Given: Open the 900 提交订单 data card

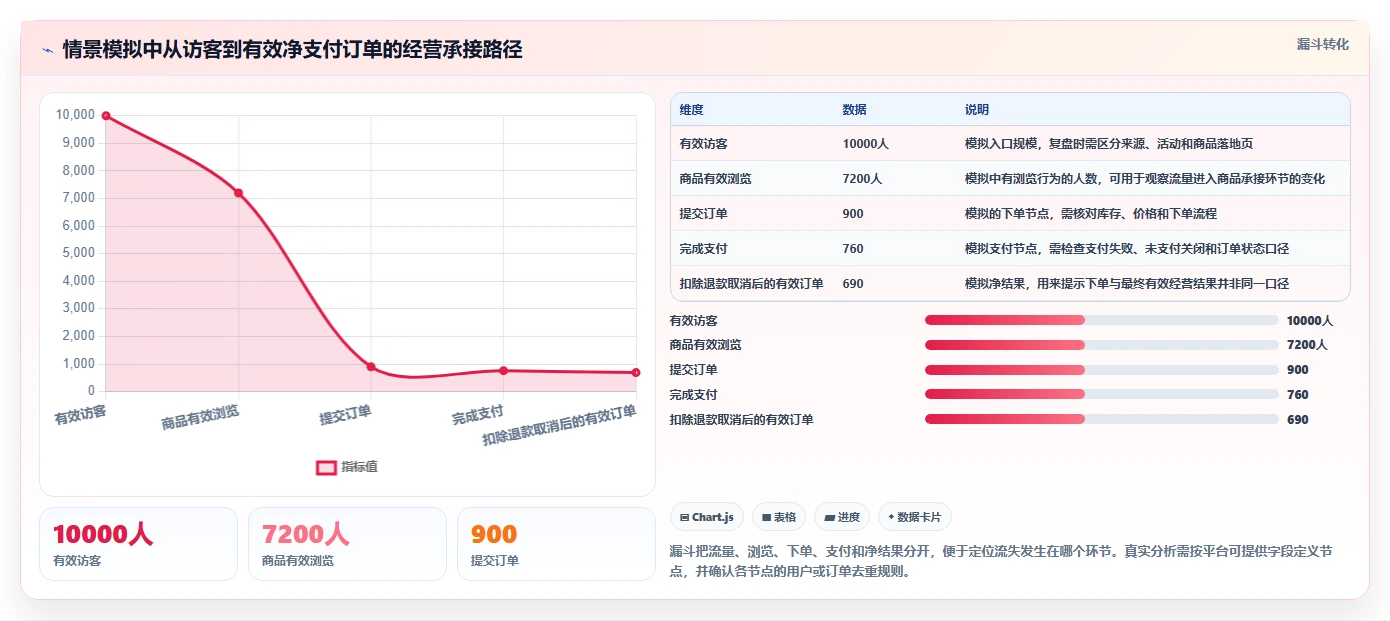Looking at the screenshot, I should pos(556,544).
